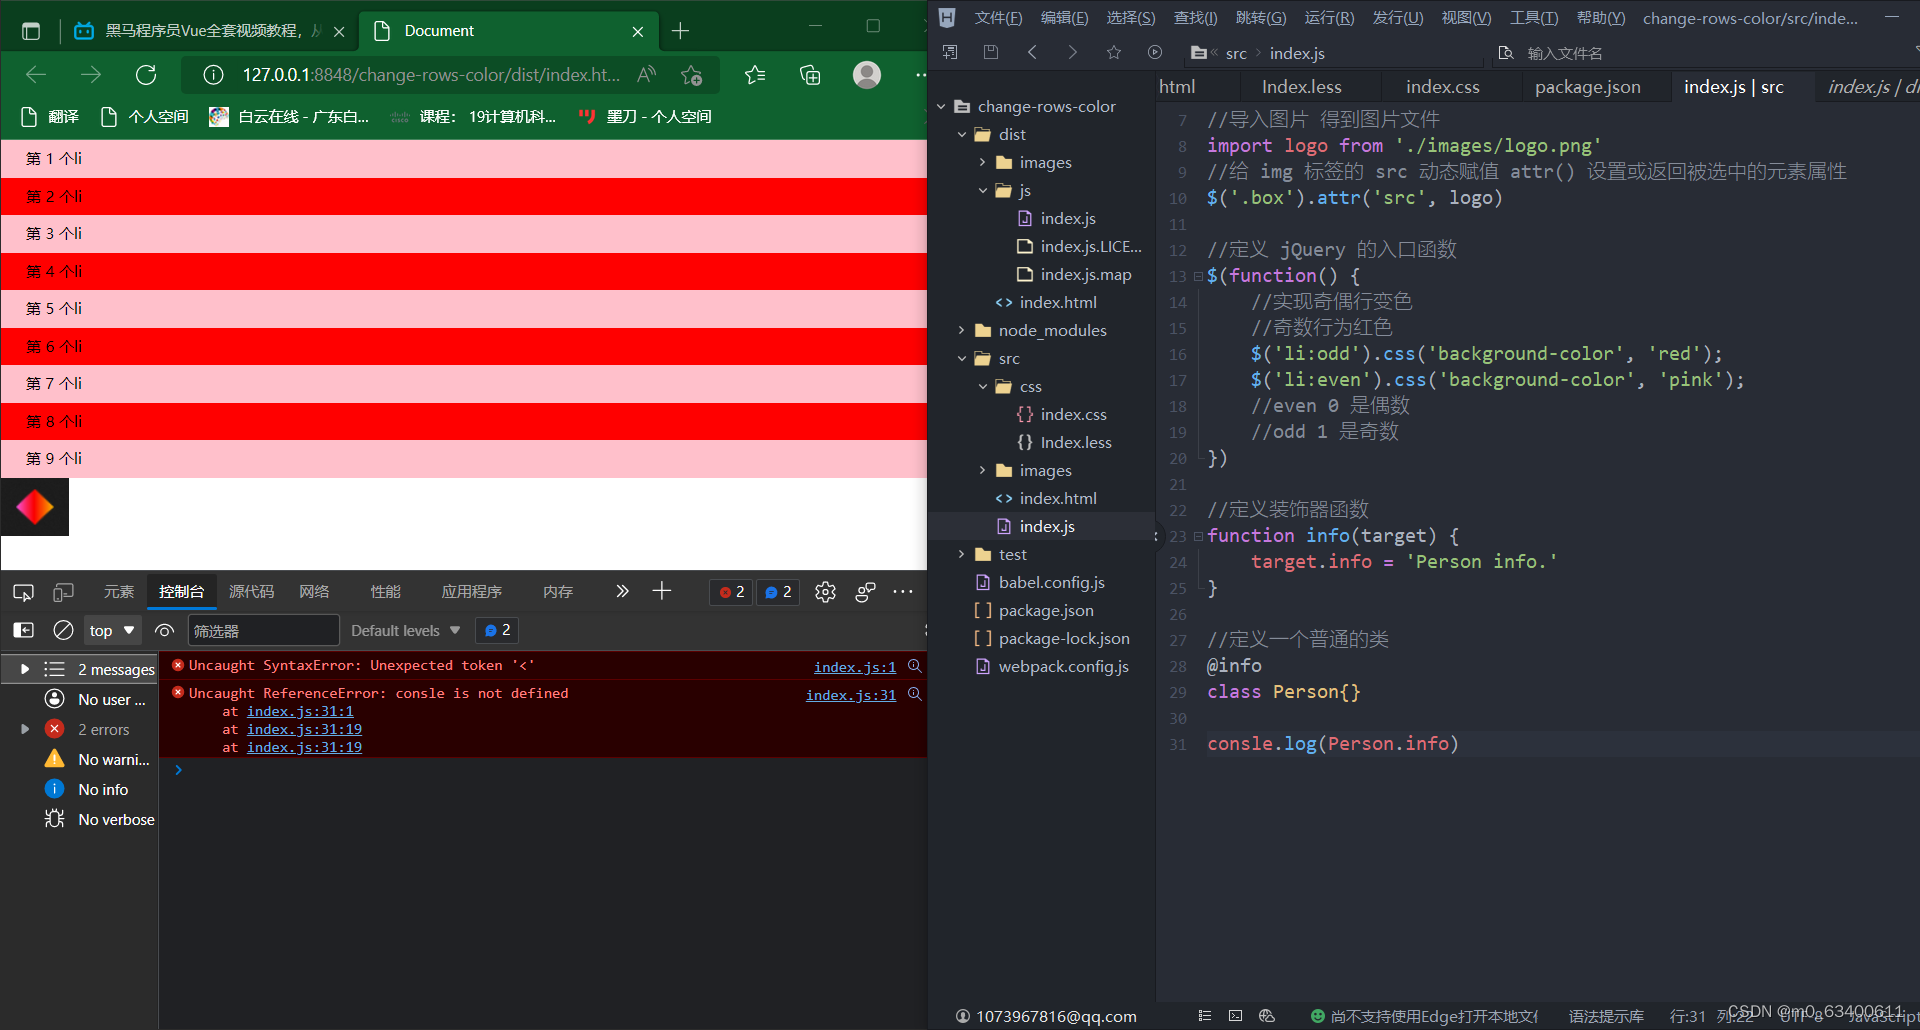Show more DevTools tabs chevron

coord(622,591)
